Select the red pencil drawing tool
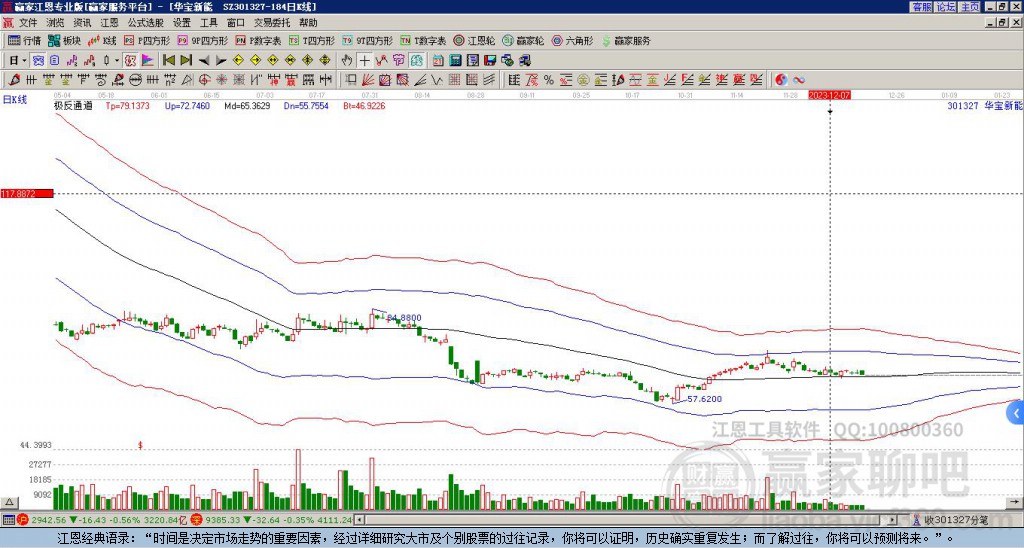Screen dimensions: 1024x548 point(13,80)
